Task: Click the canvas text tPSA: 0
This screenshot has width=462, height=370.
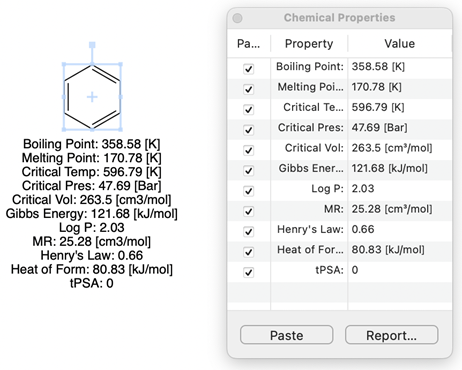Action: [92, 283]
